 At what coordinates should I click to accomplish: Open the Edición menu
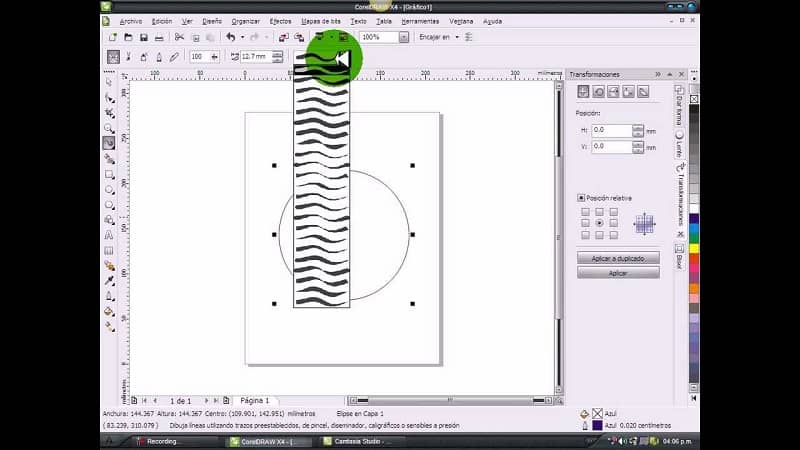162,21
